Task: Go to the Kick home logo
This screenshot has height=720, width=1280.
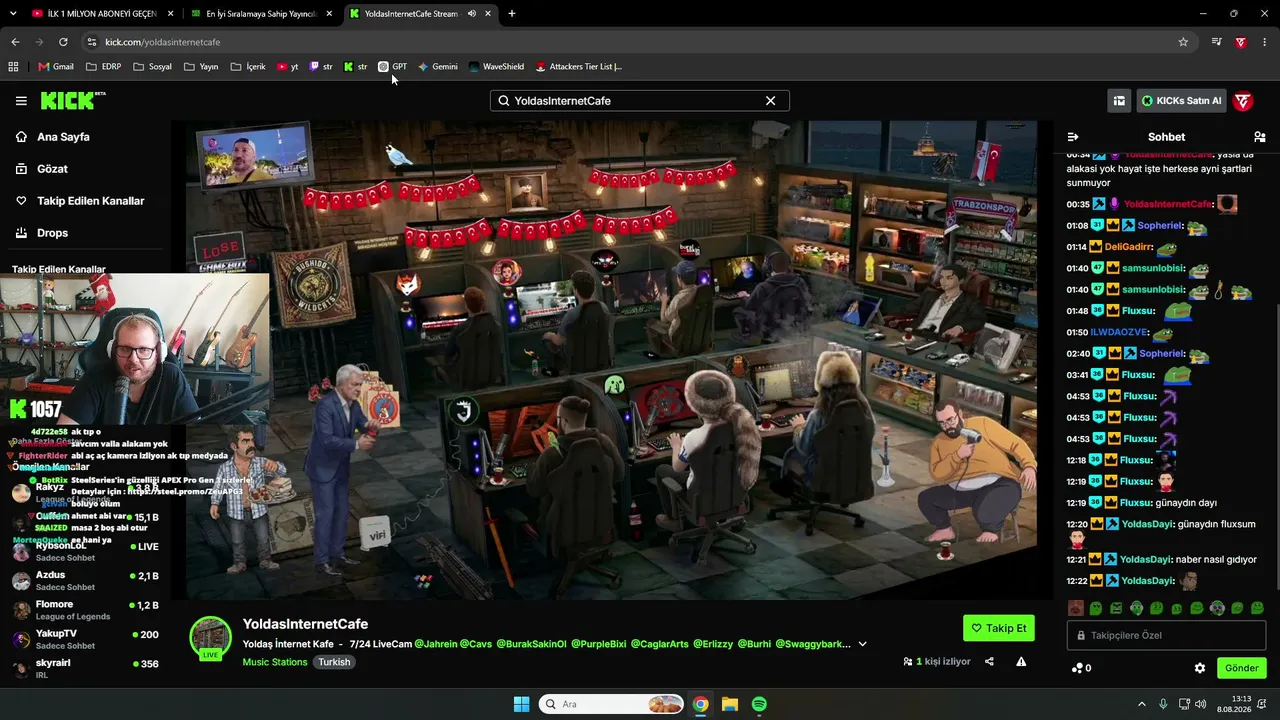Action: [x=73, y=100]
